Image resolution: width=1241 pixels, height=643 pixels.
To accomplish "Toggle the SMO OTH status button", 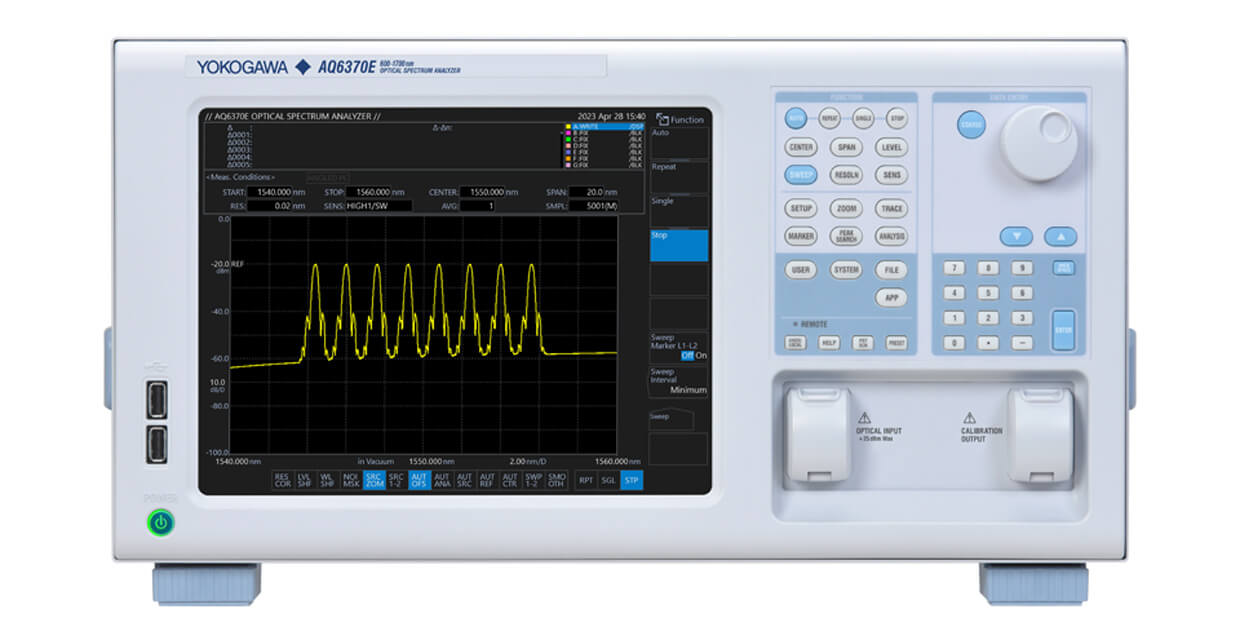I will click(x=556, y=480).
